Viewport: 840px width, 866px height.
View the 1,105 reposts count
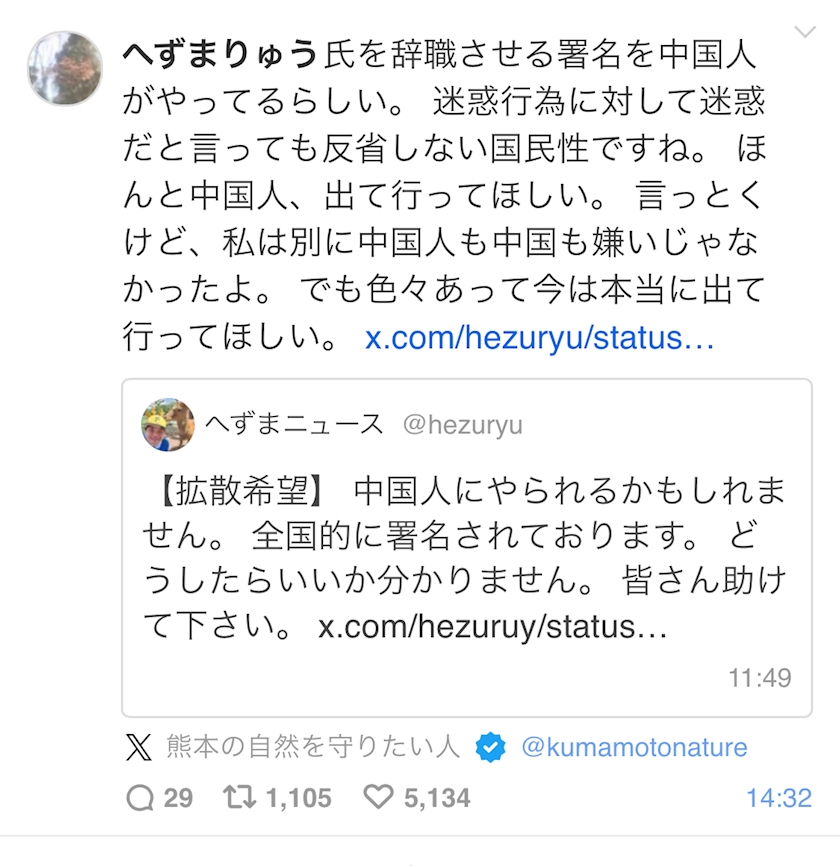point(299,798)
